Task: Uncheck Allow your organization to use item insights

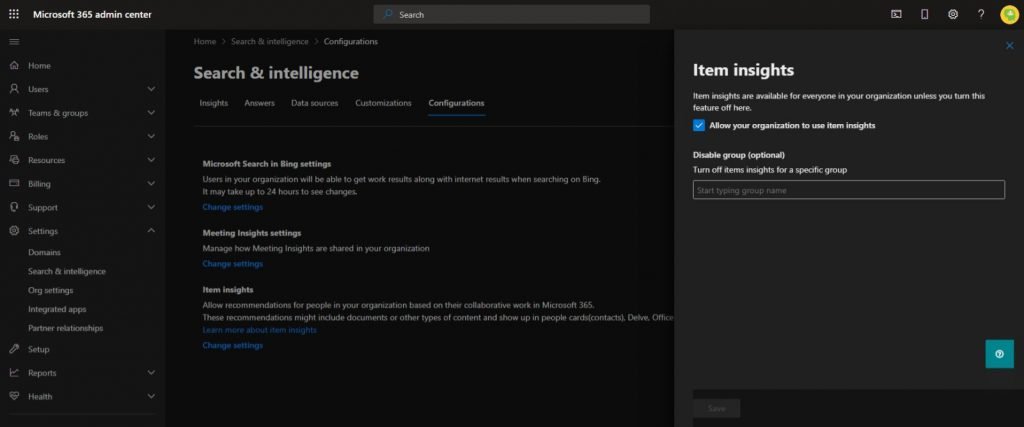Action: pyautogui.click(x=699, y=125)
